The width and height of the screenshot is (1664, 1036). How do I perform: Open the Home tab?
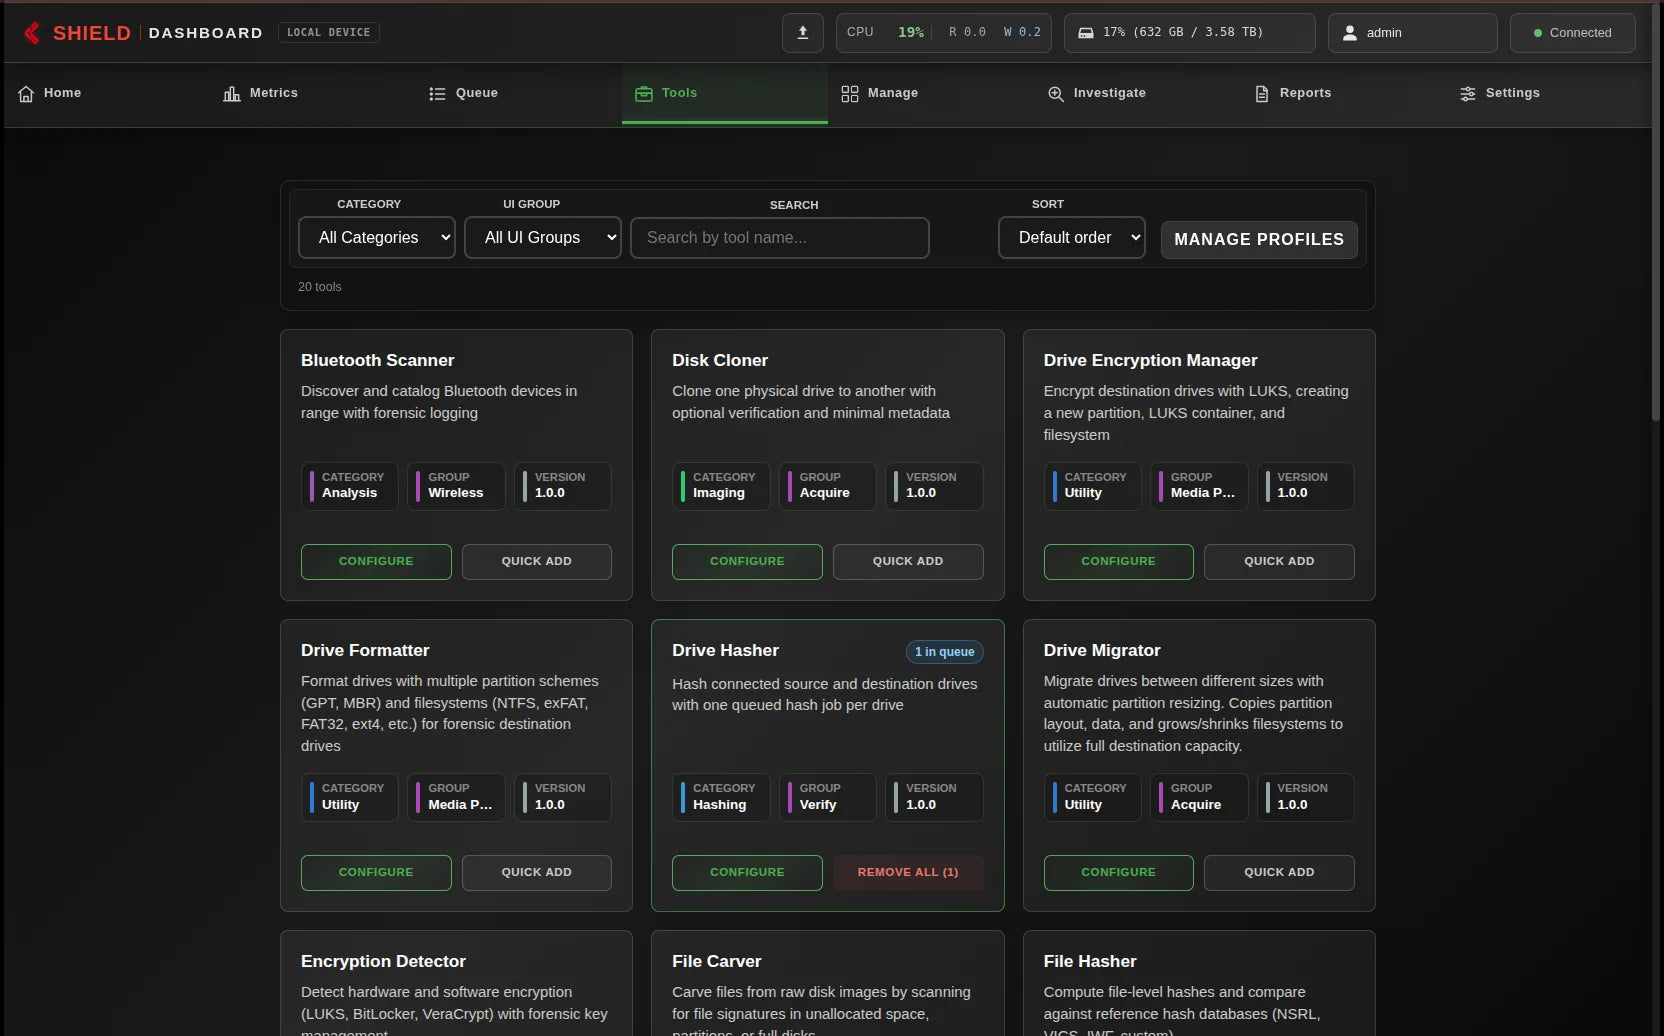coord(107,93)
